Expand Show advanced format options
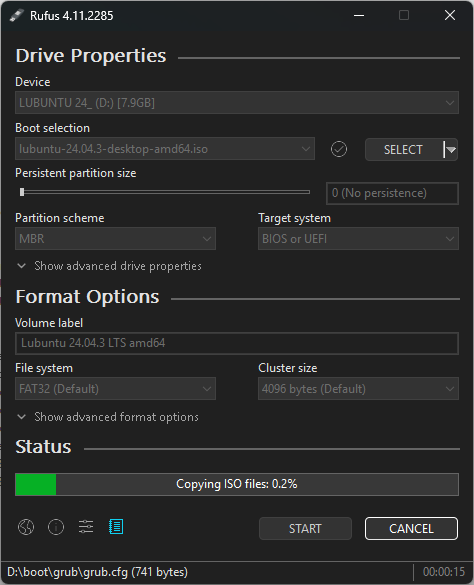Viewport: 474px width, 585px height. coord(108,417)
